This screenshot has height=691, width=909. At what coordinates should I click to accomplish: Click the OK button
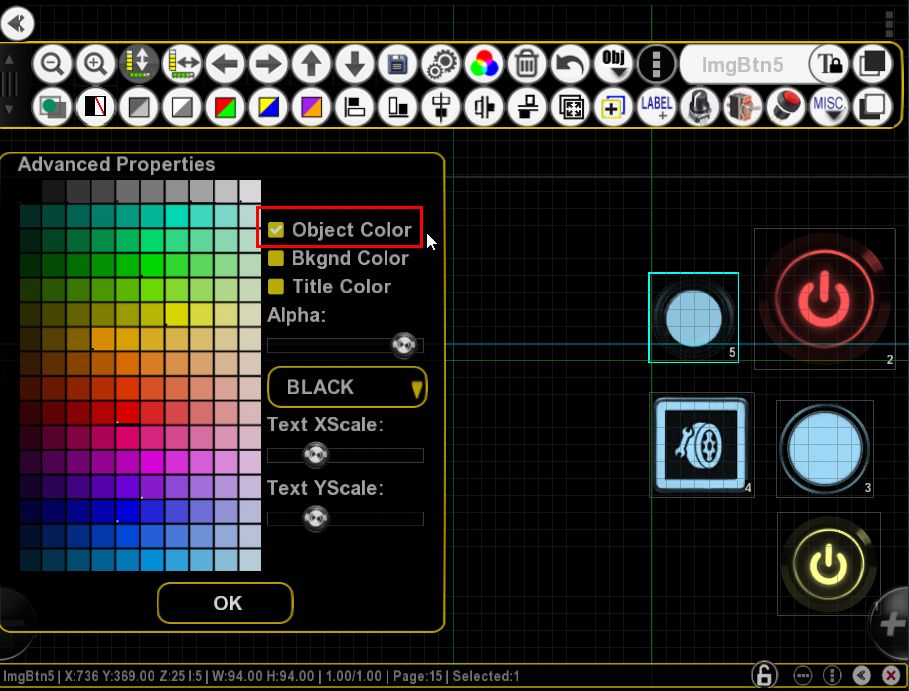coord(226,603)
